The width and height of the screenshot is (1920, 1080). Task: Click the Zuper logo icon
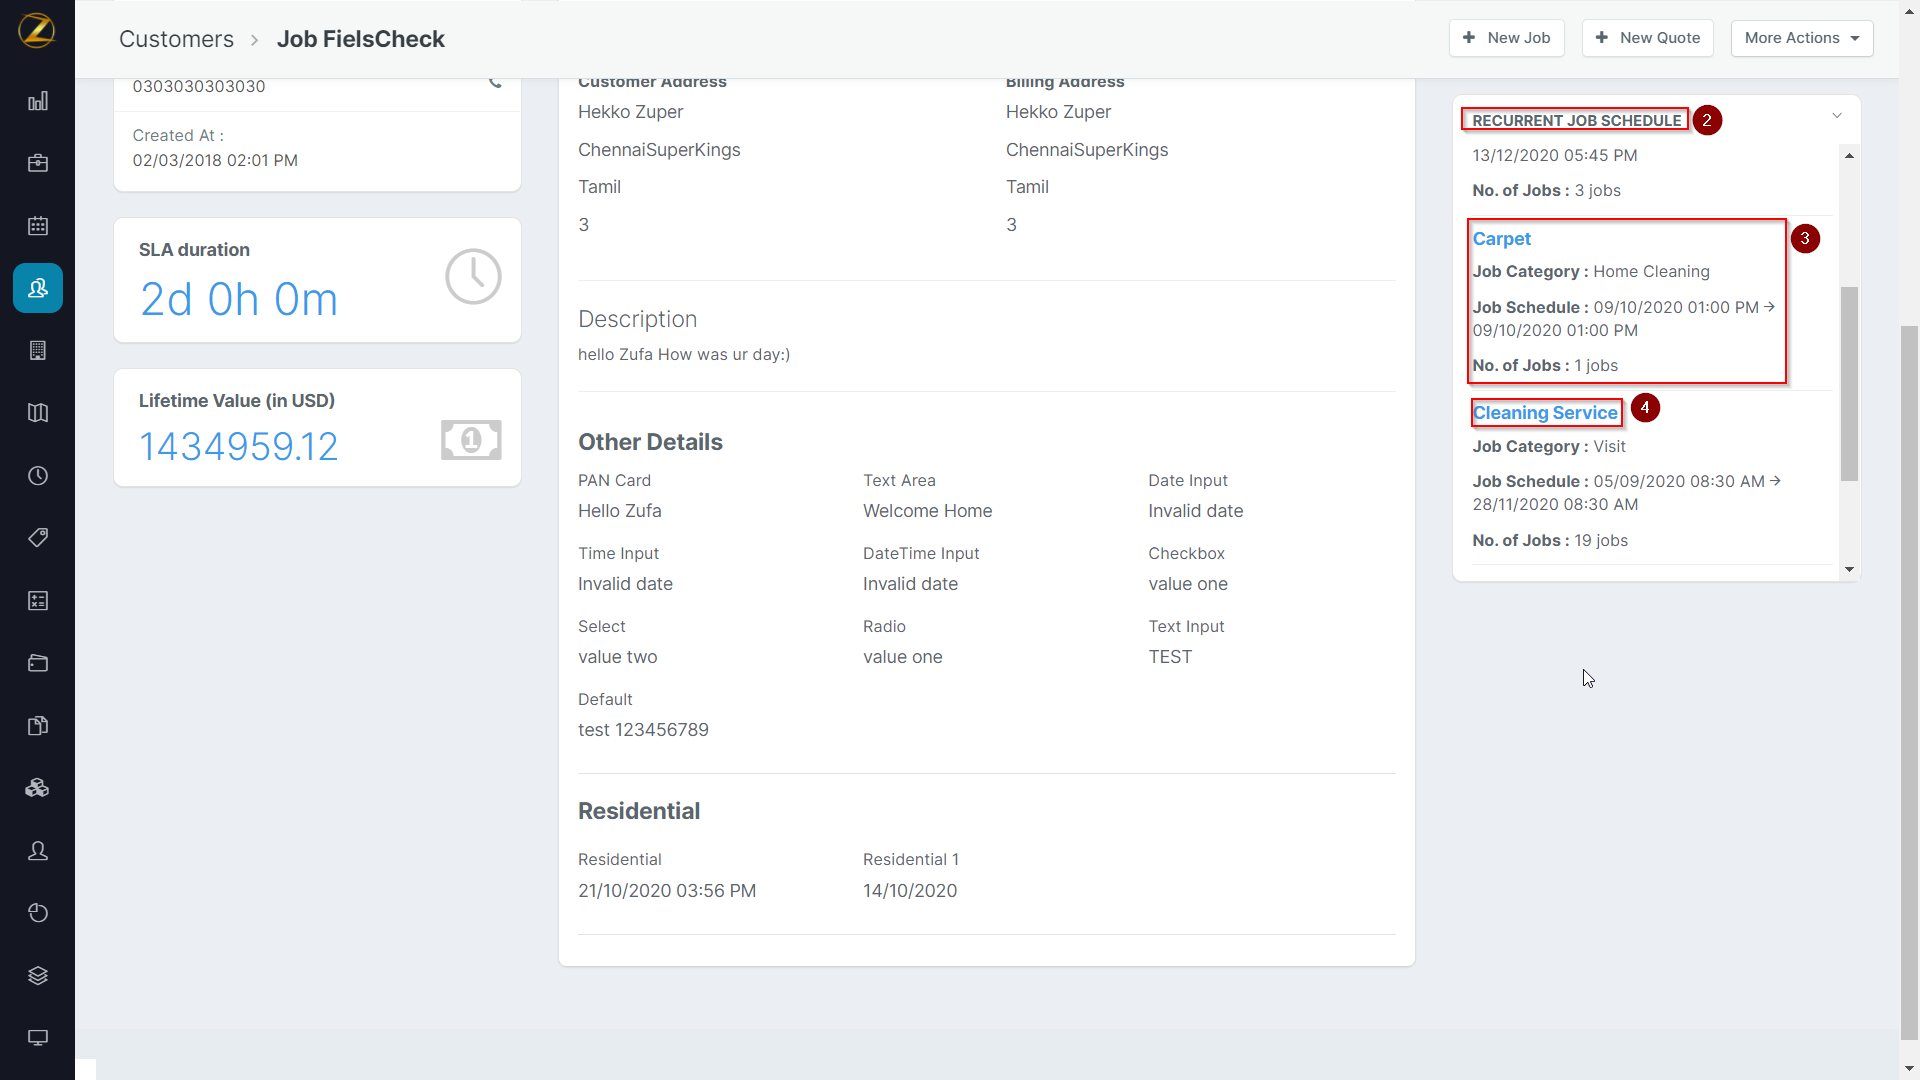coord(37,30)
